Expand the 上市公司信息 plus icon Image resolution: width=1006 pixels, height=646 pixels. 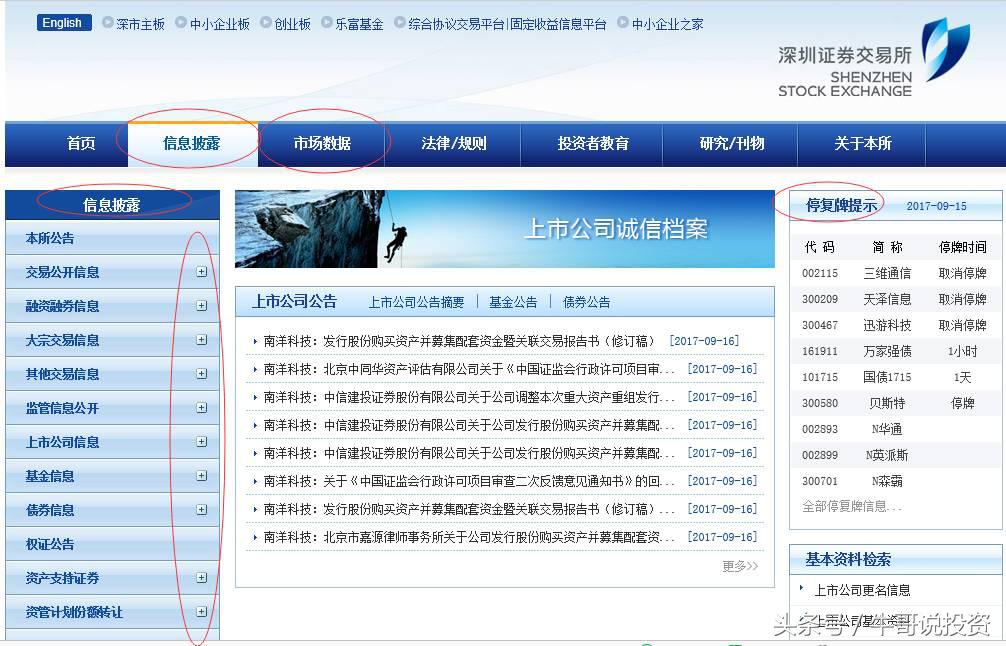202,442
